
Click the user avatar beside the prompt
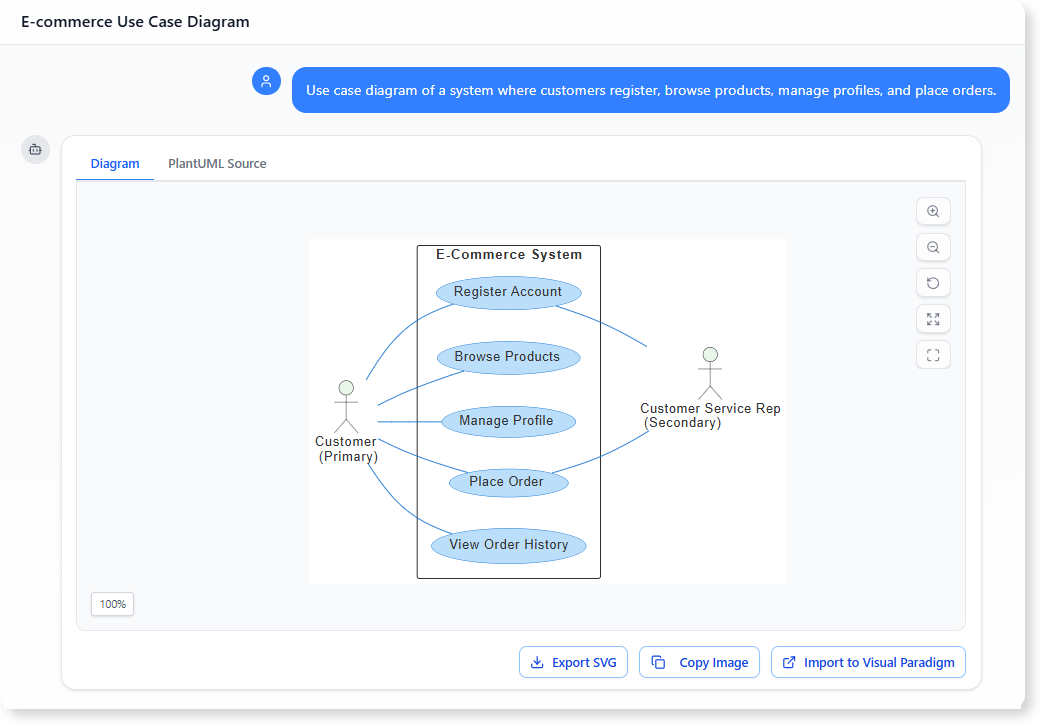point(266,81)
